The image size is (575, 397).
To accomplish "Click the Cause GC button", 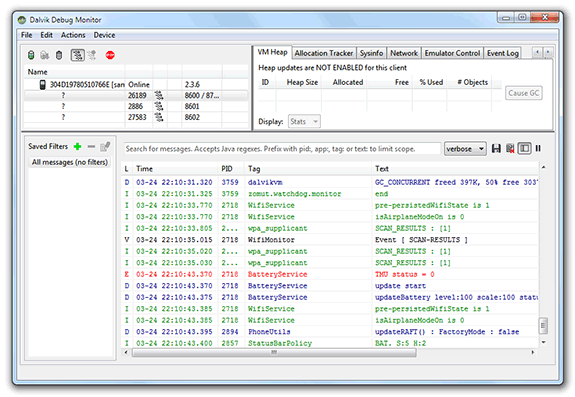I will [523, 93].
